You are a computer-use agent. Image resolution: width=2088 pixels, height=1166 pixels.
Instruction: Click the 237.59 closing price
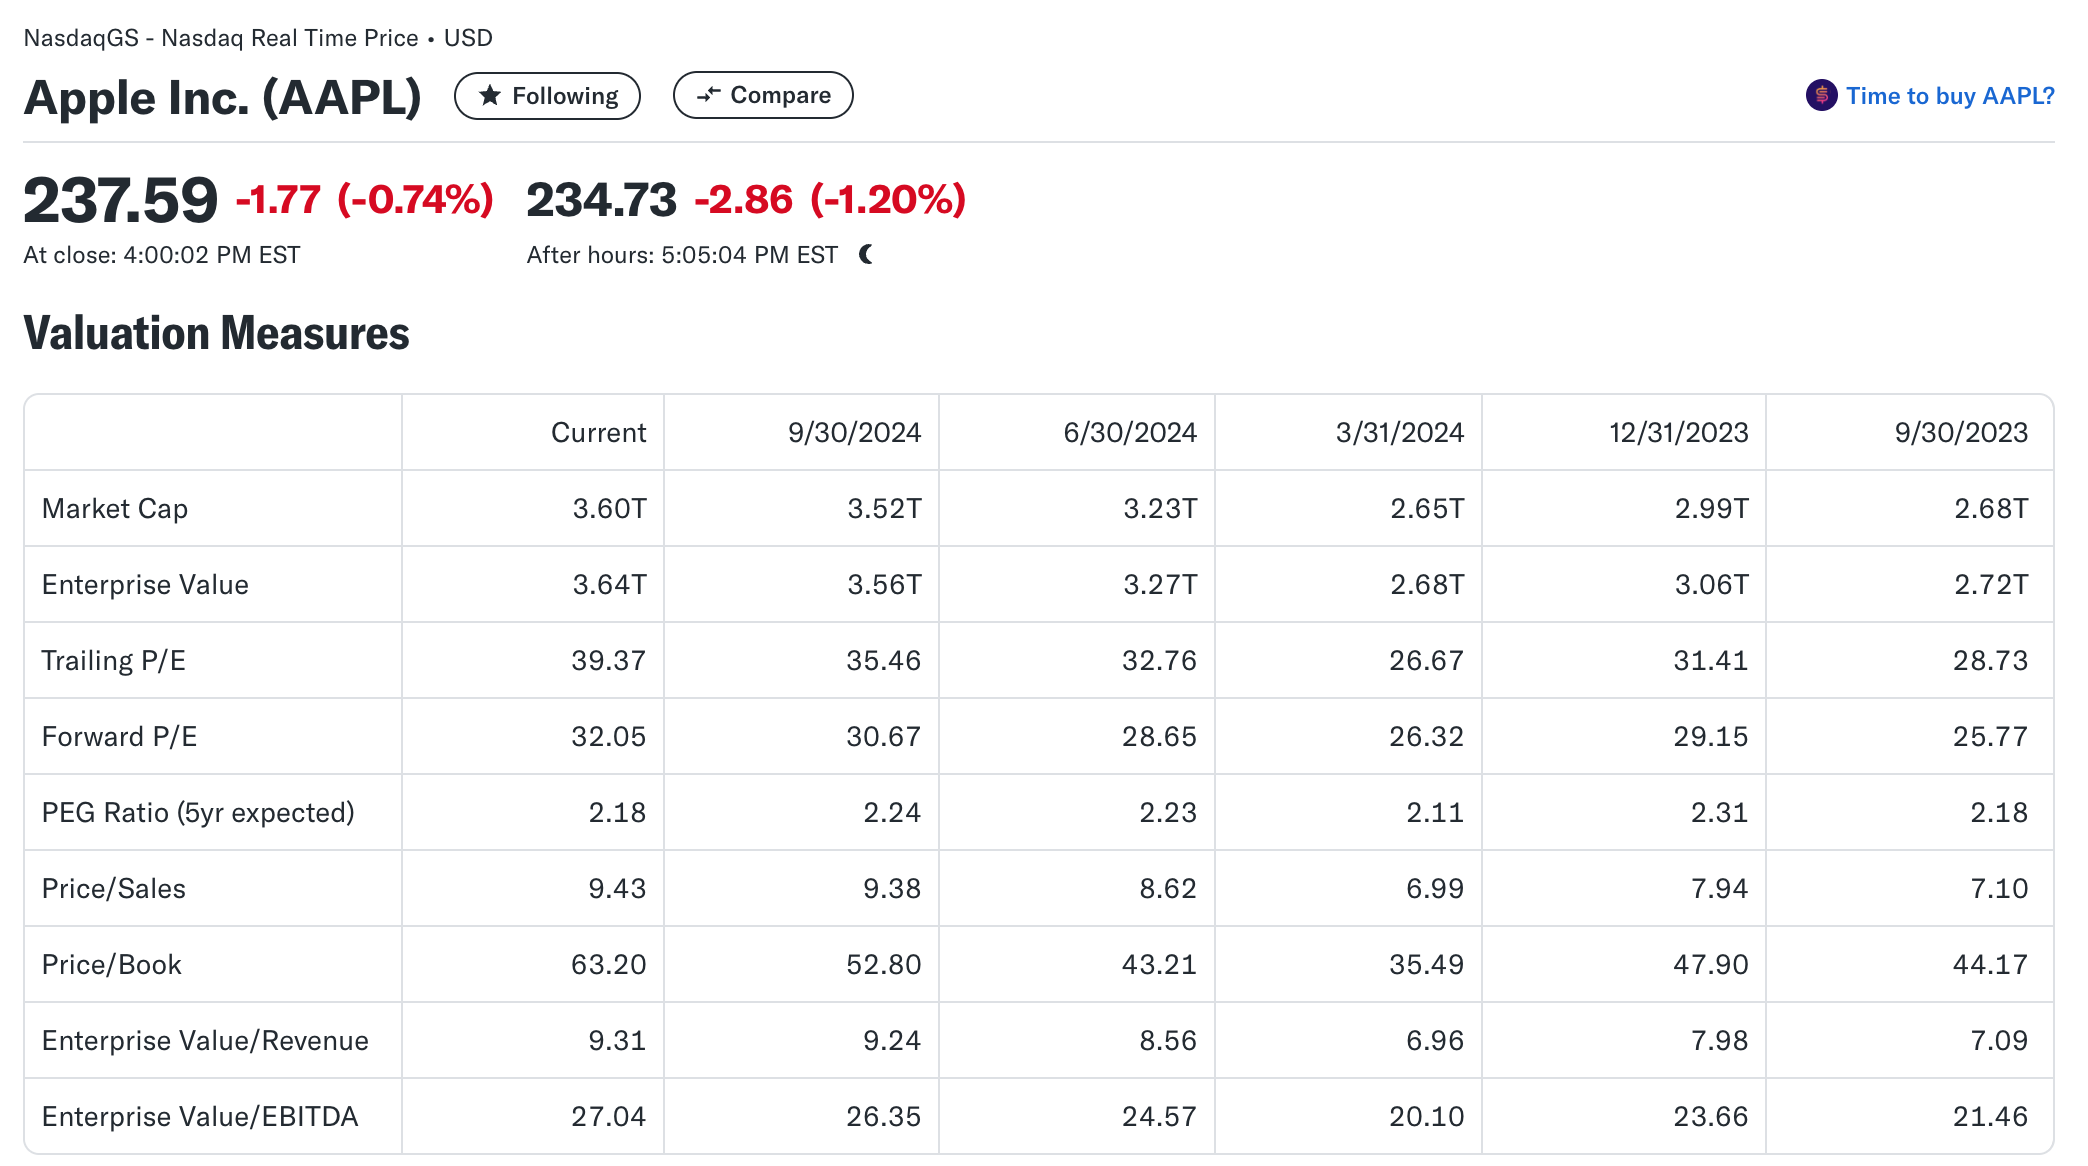[120, 200]
